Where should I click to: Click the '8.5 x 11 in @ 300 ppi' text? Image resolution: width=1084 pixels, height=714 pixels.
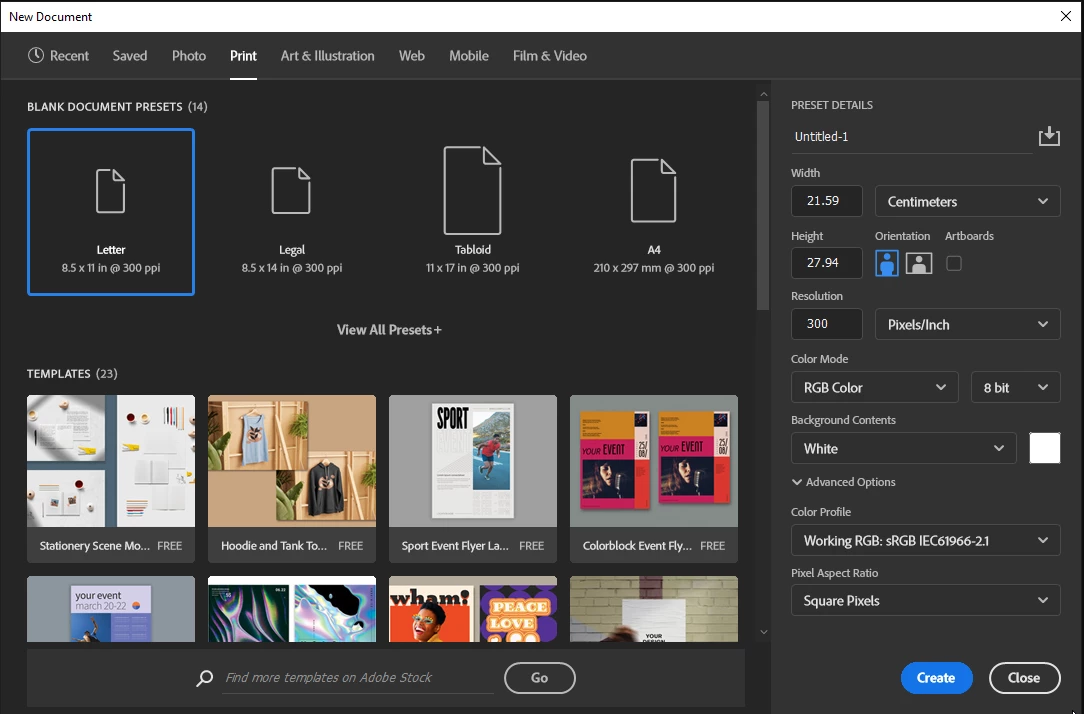[111, 268]
